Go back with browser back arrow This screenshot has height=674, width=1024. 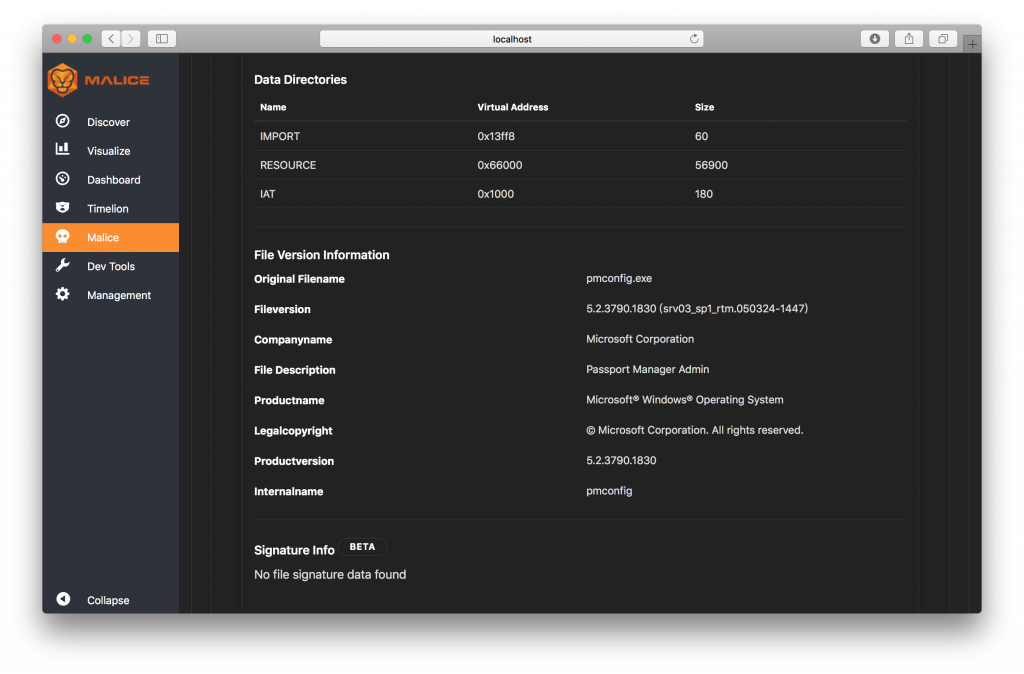pos(111,39)
